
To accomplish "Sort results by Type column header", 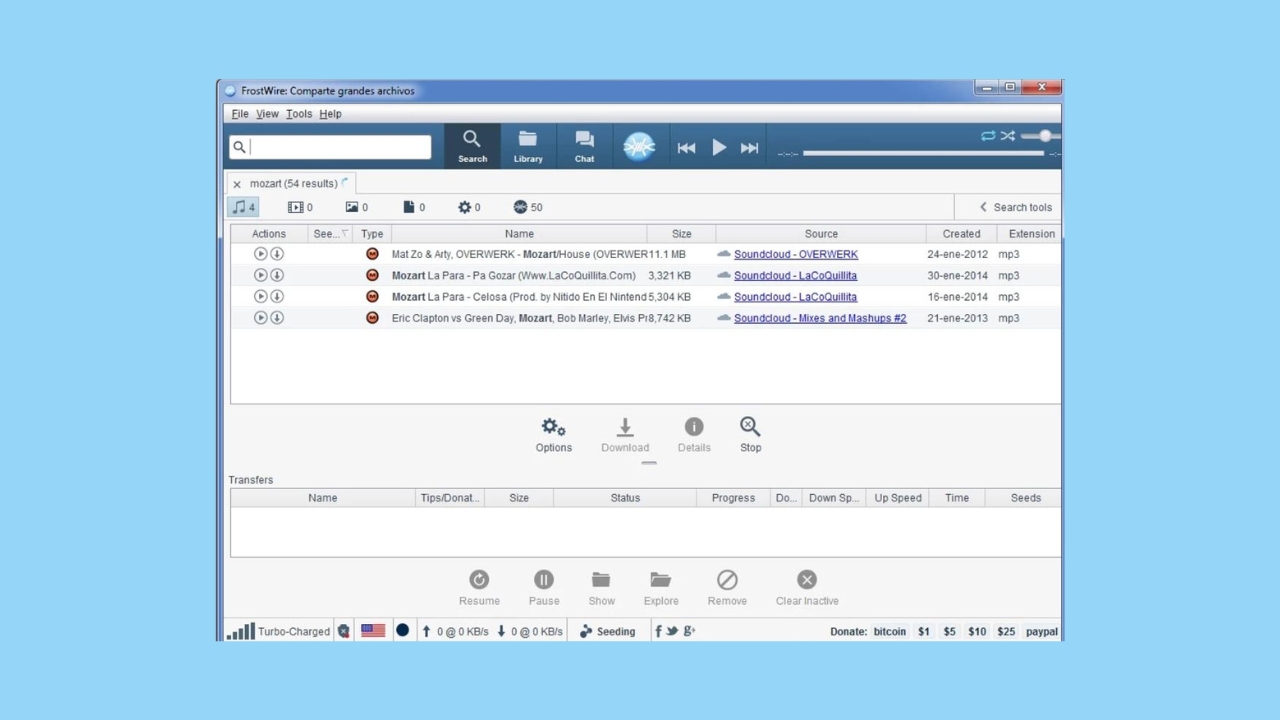I will click(372, 234).
